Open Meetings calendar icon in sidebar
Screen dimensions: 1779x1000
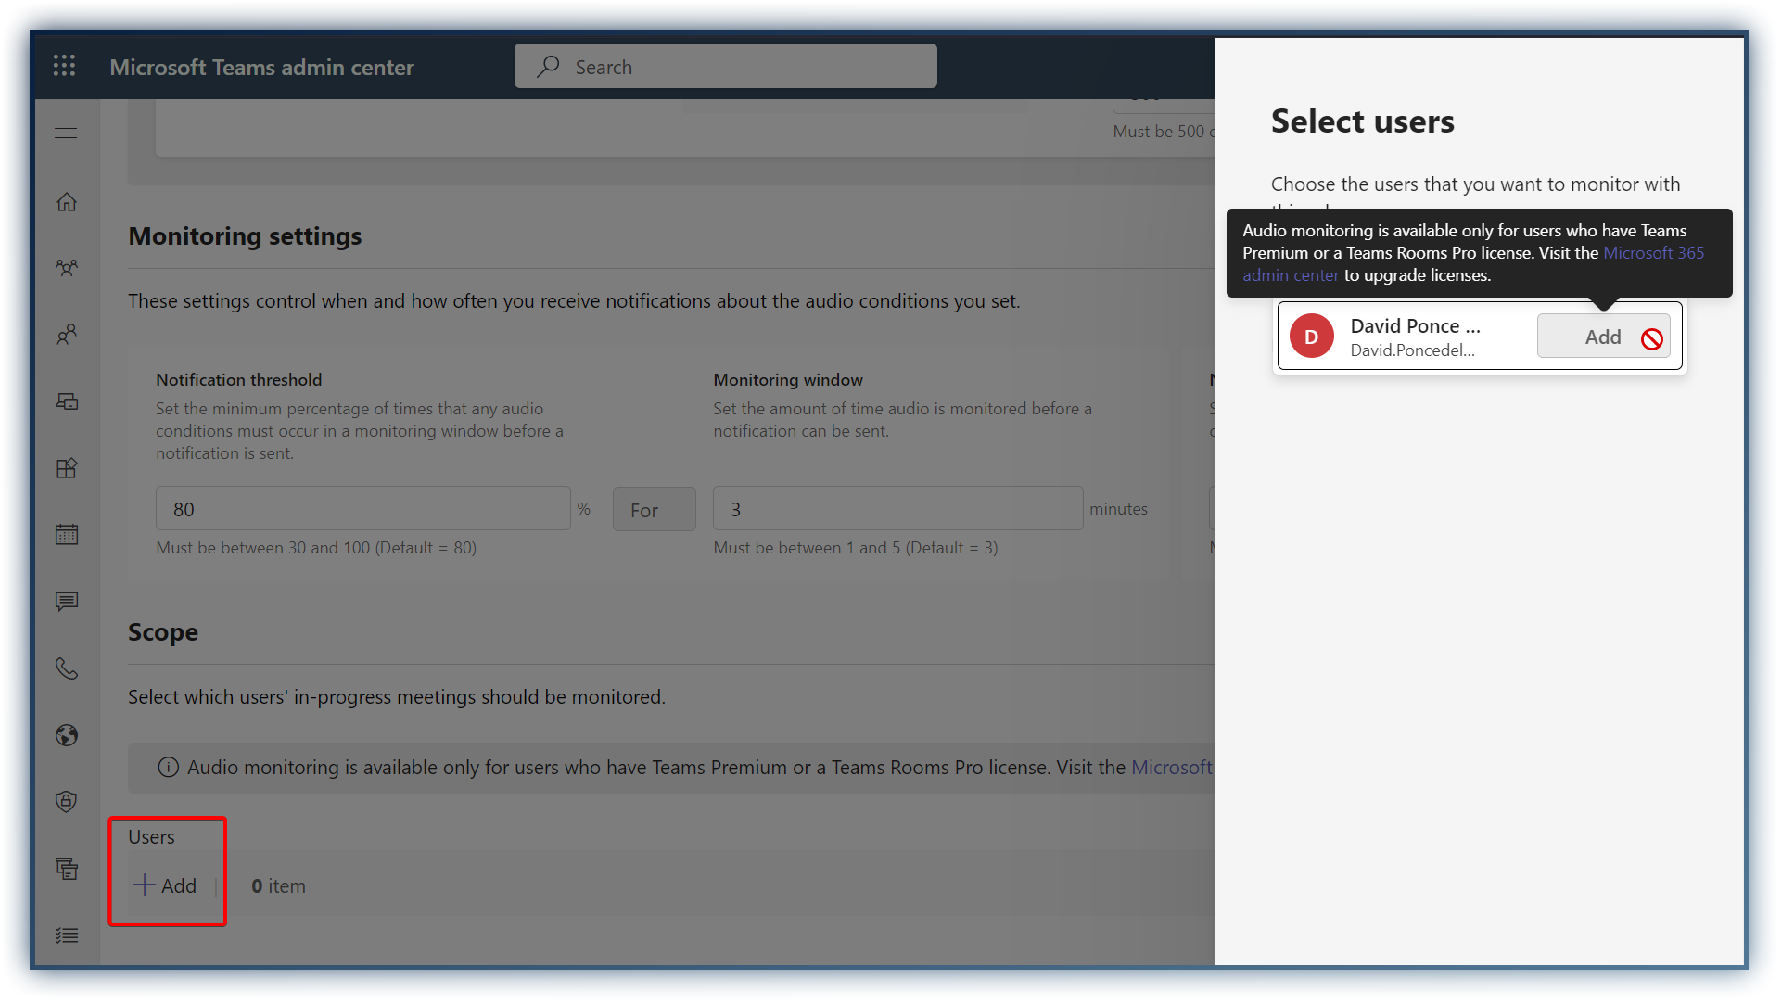coord(67,535)
